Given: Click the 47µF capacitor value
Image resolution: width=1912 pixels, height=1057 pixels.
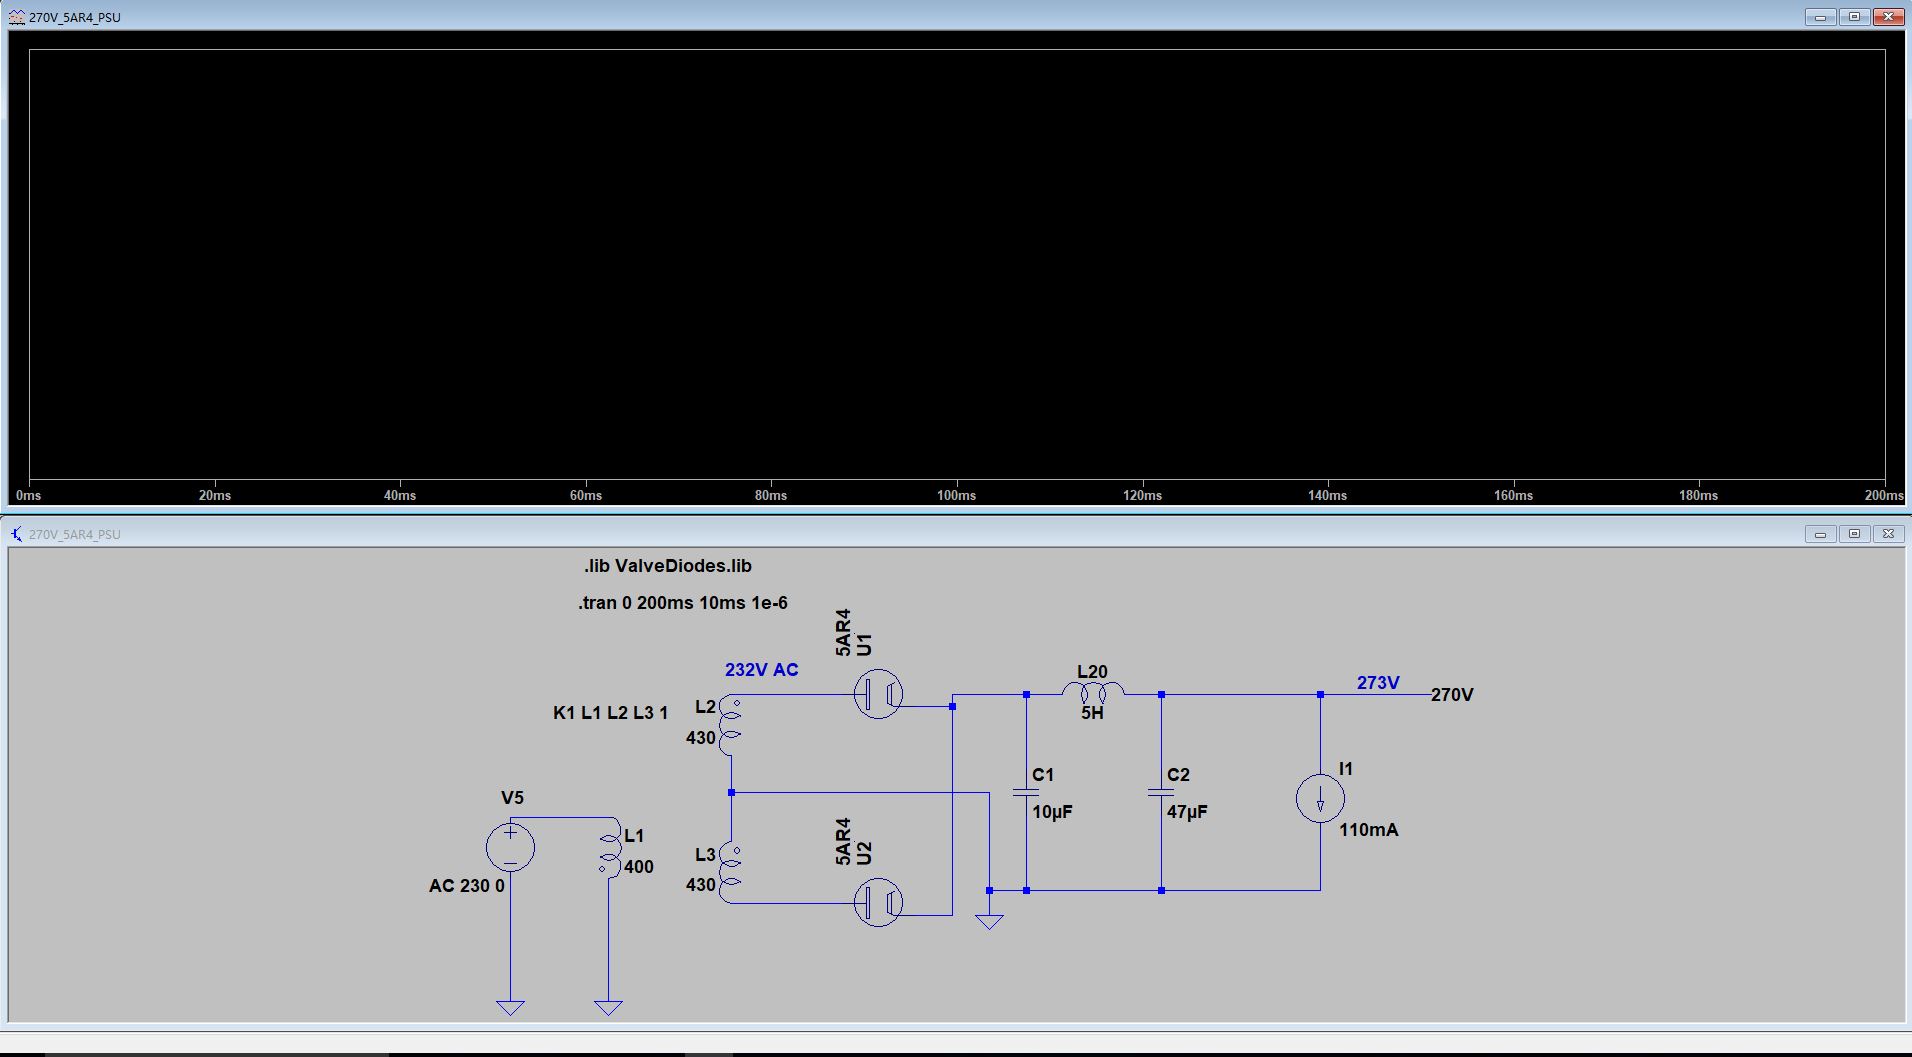Looking at the screenshot, I should 1187,812.
